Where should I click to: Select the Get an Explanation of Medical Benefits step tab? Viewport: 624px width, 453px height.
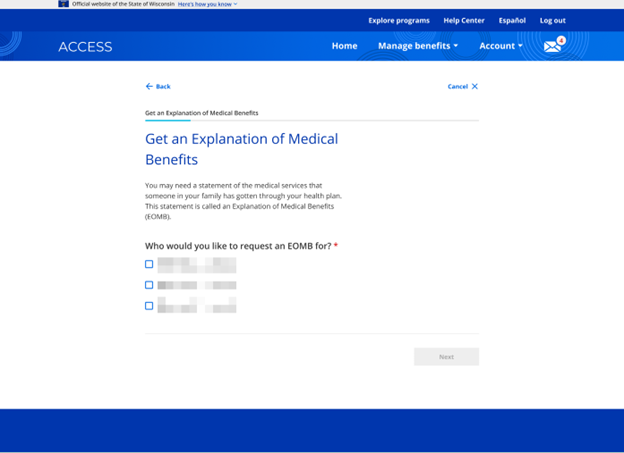coord(202,113)
